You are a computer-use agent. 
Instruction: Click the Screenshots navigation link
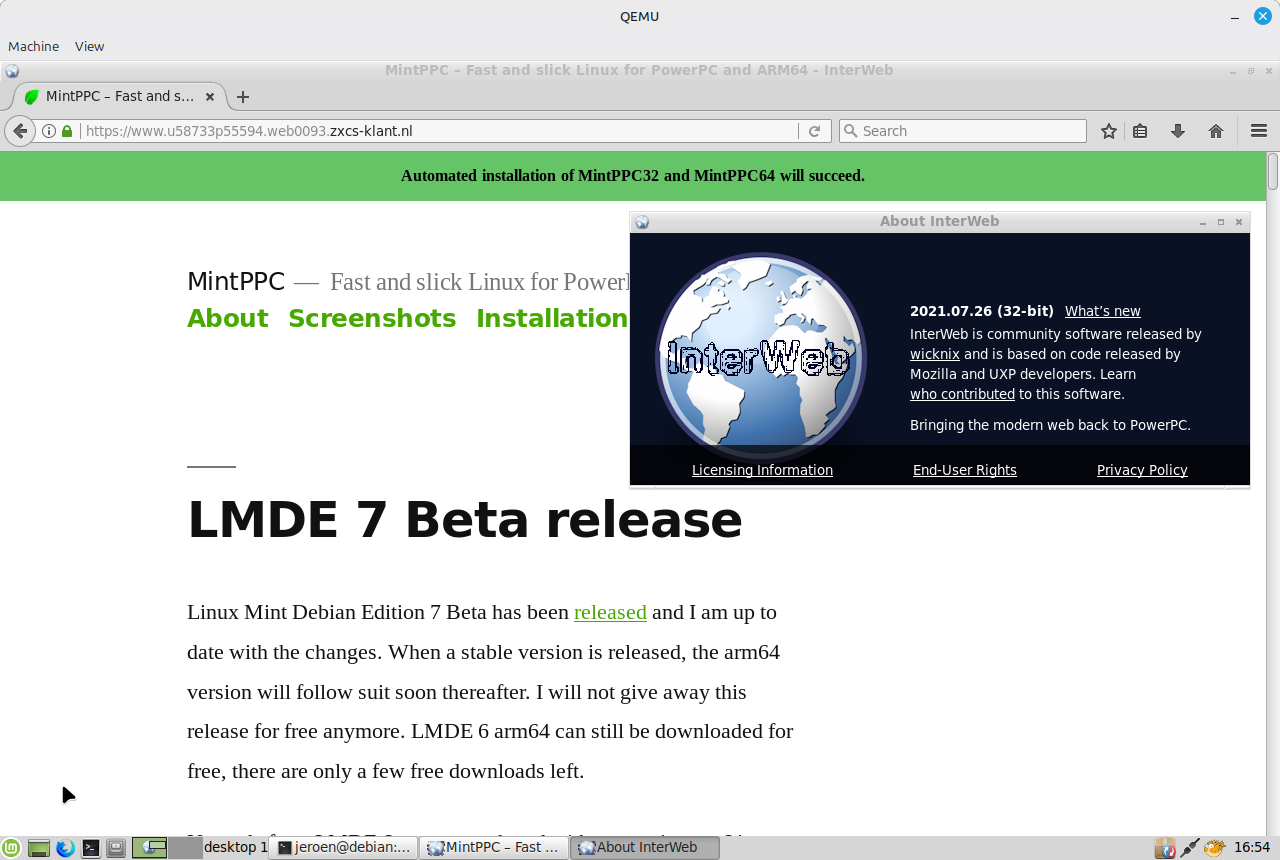(372, 318)
